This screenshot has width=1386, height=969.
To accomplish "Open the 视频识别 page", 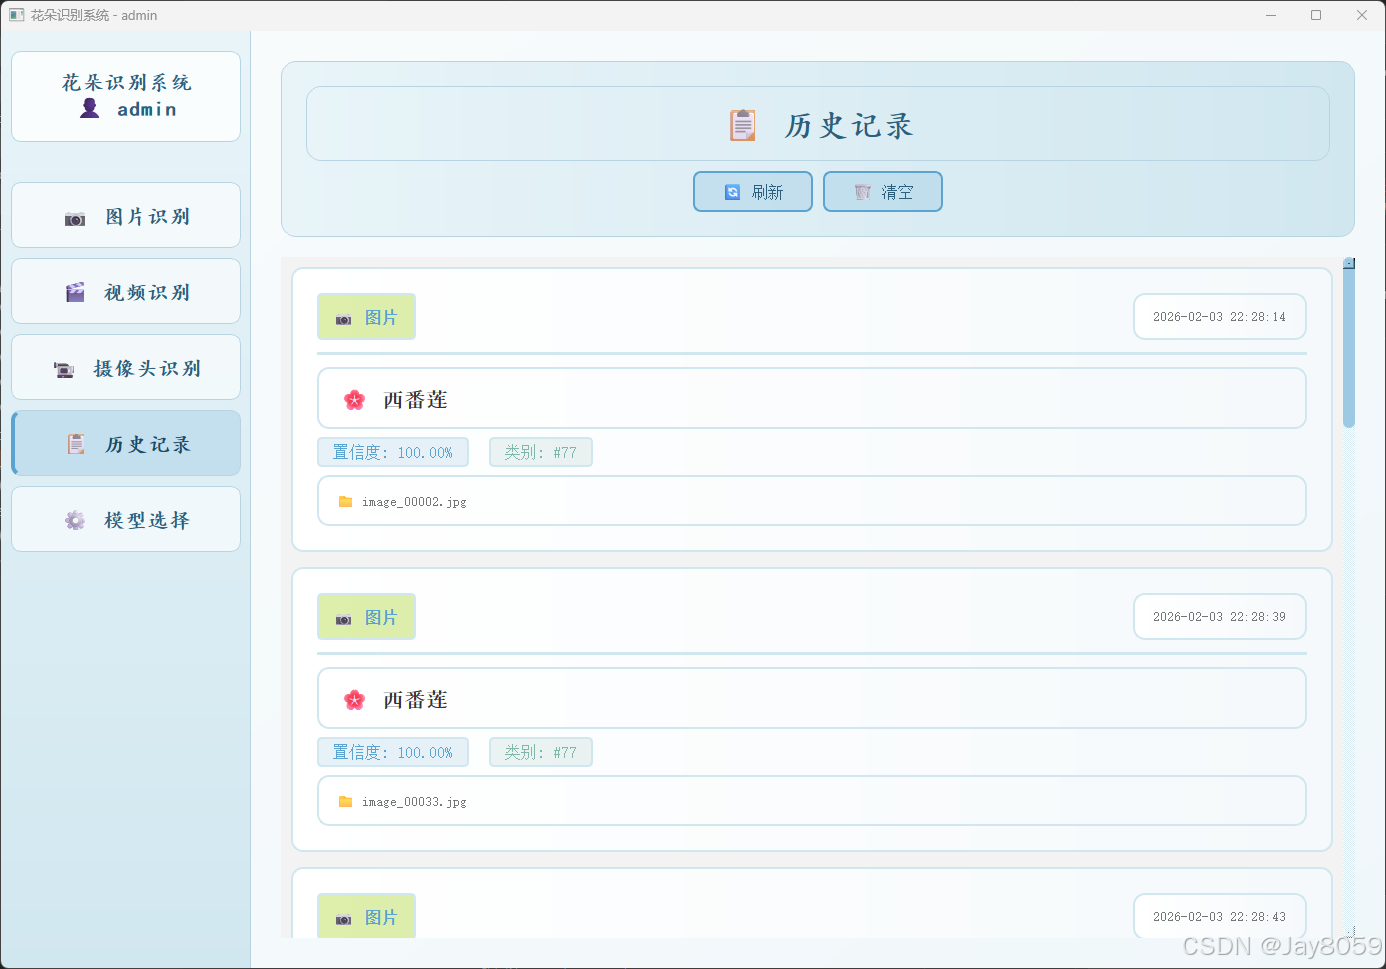I will pyautogui.click(x=126, y=291).
